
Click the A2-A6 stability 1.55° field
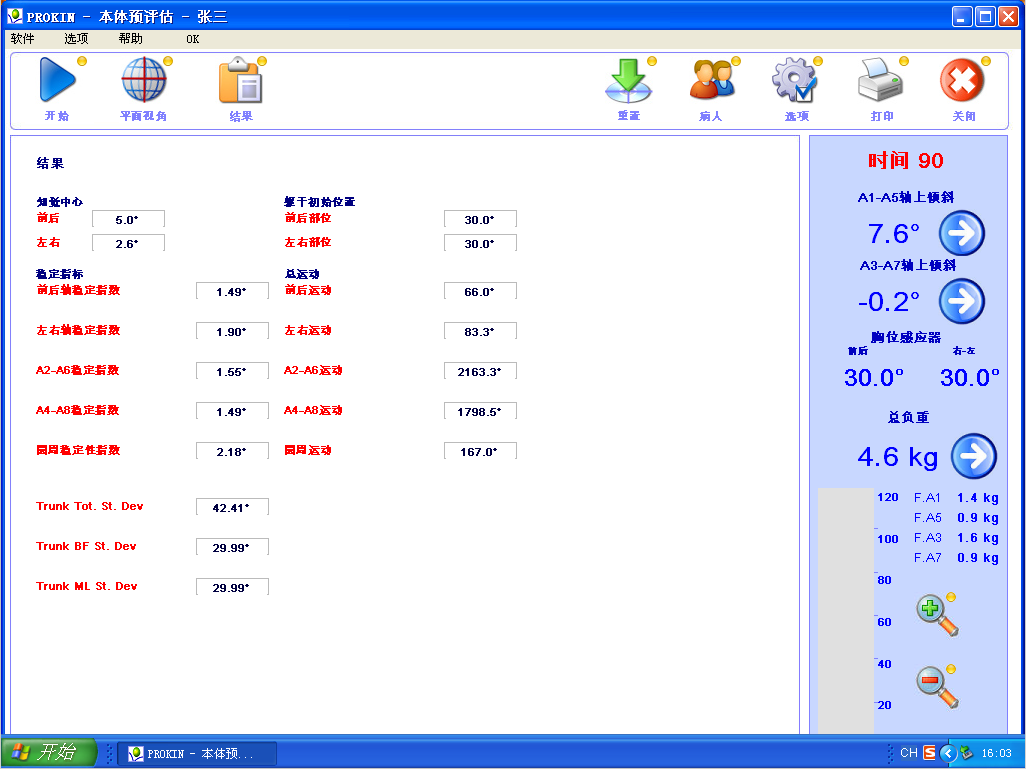click(x=232, y=371)
